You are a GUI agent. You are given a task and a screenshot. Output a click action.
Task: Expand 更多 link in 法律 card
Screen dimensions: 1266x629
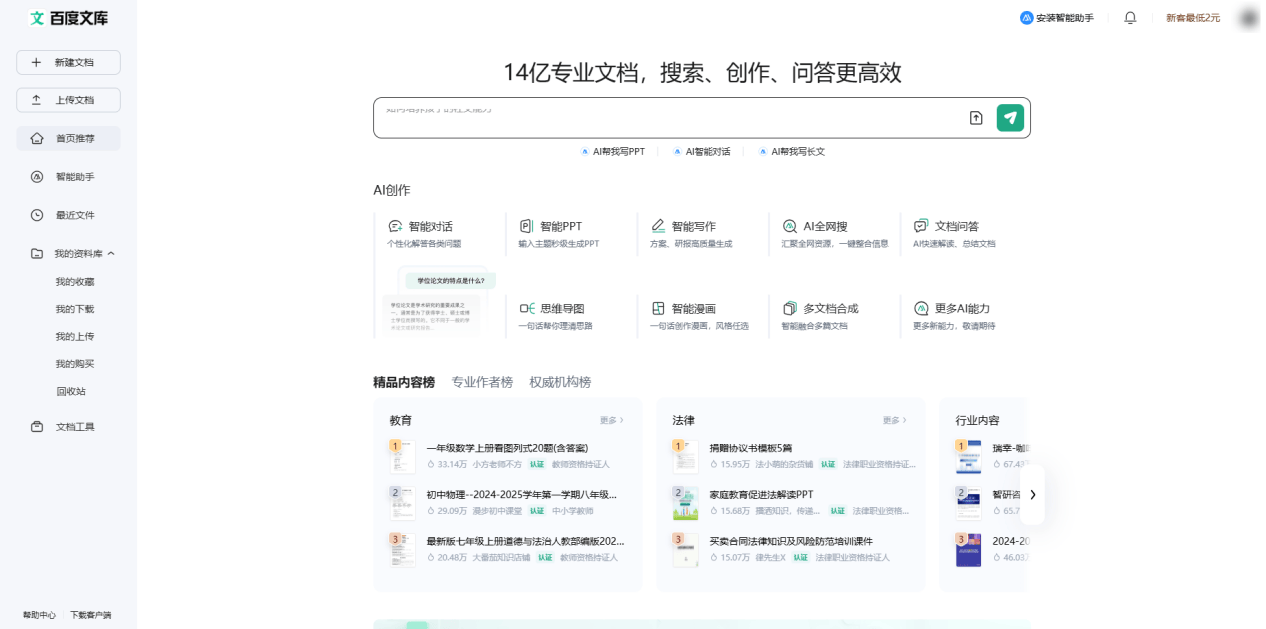click(x=894, y=421)
